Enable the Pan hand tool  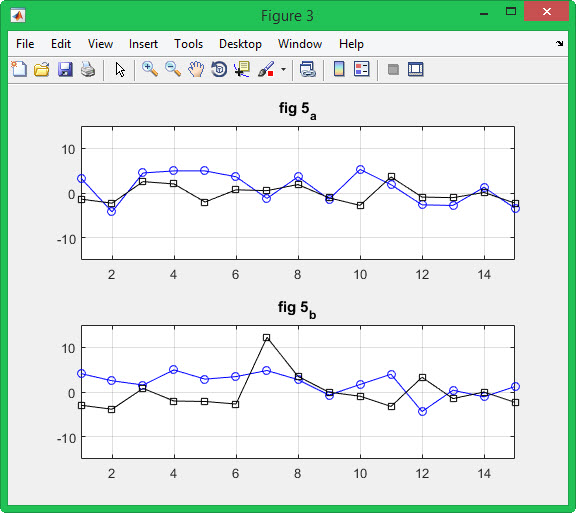pos(196,69)
